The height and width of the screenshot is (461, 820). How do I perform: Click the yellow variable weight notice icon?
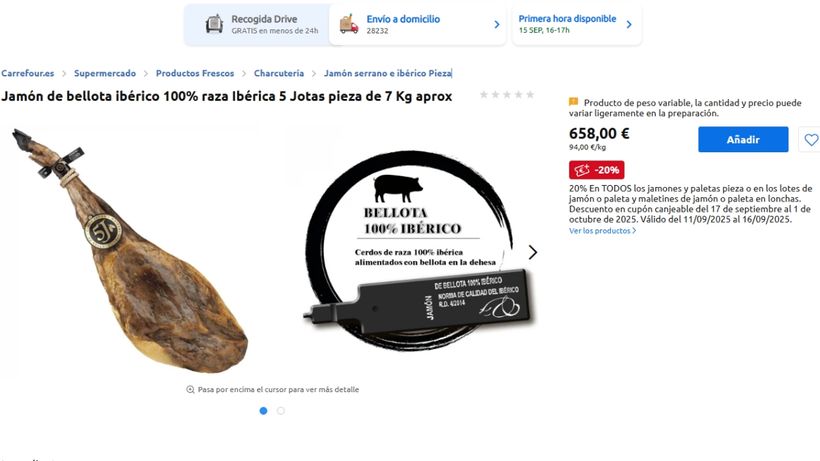(574, 102)
